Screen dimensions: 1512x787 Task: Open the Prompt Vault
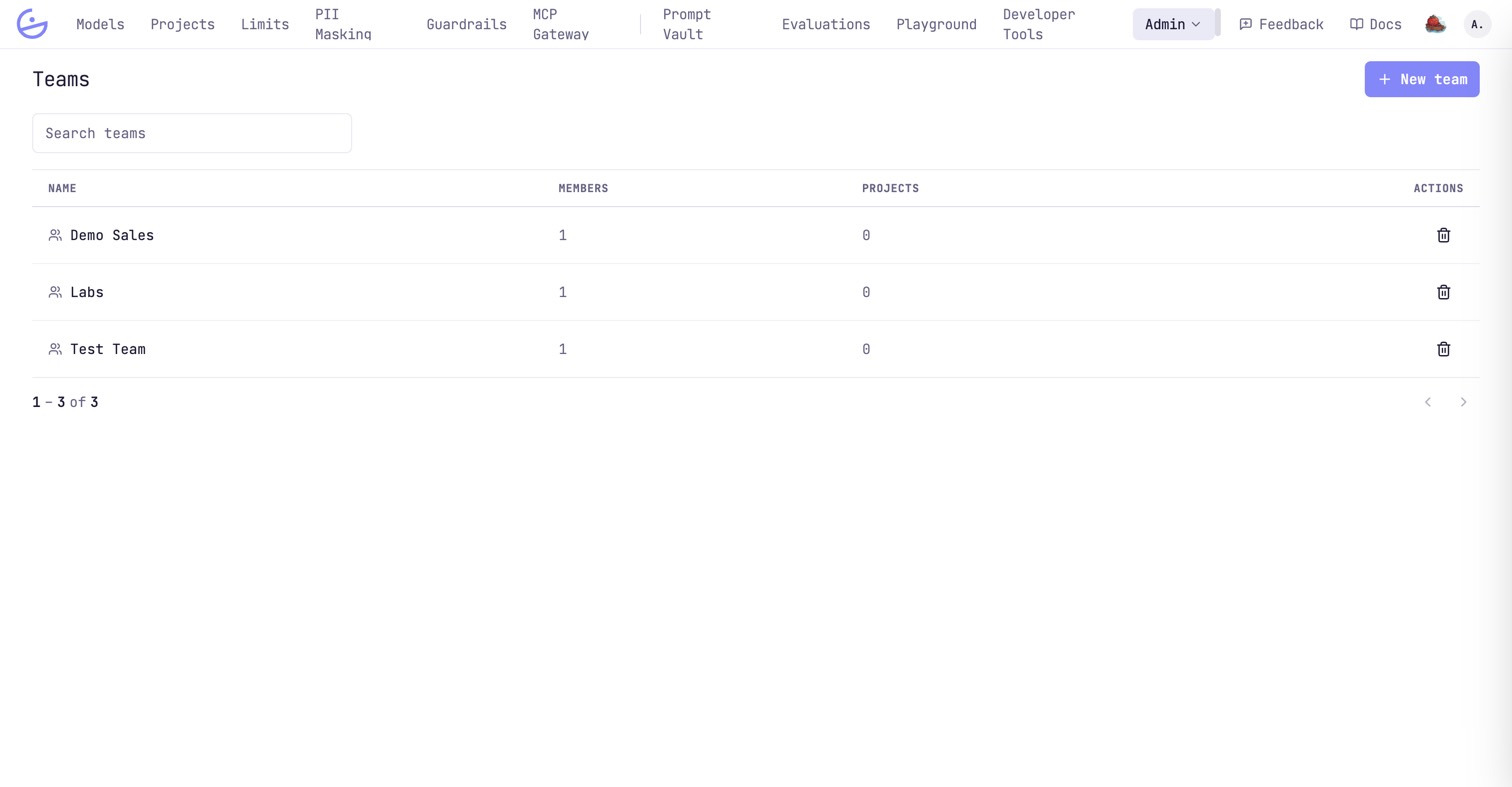pyautogui.click(x=687, y=24)
